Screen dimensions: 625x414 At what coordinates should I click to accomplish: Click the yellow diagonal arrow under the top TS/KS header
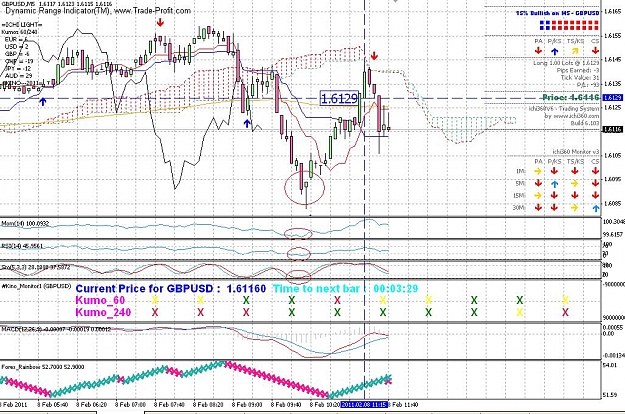coord(575,51)
